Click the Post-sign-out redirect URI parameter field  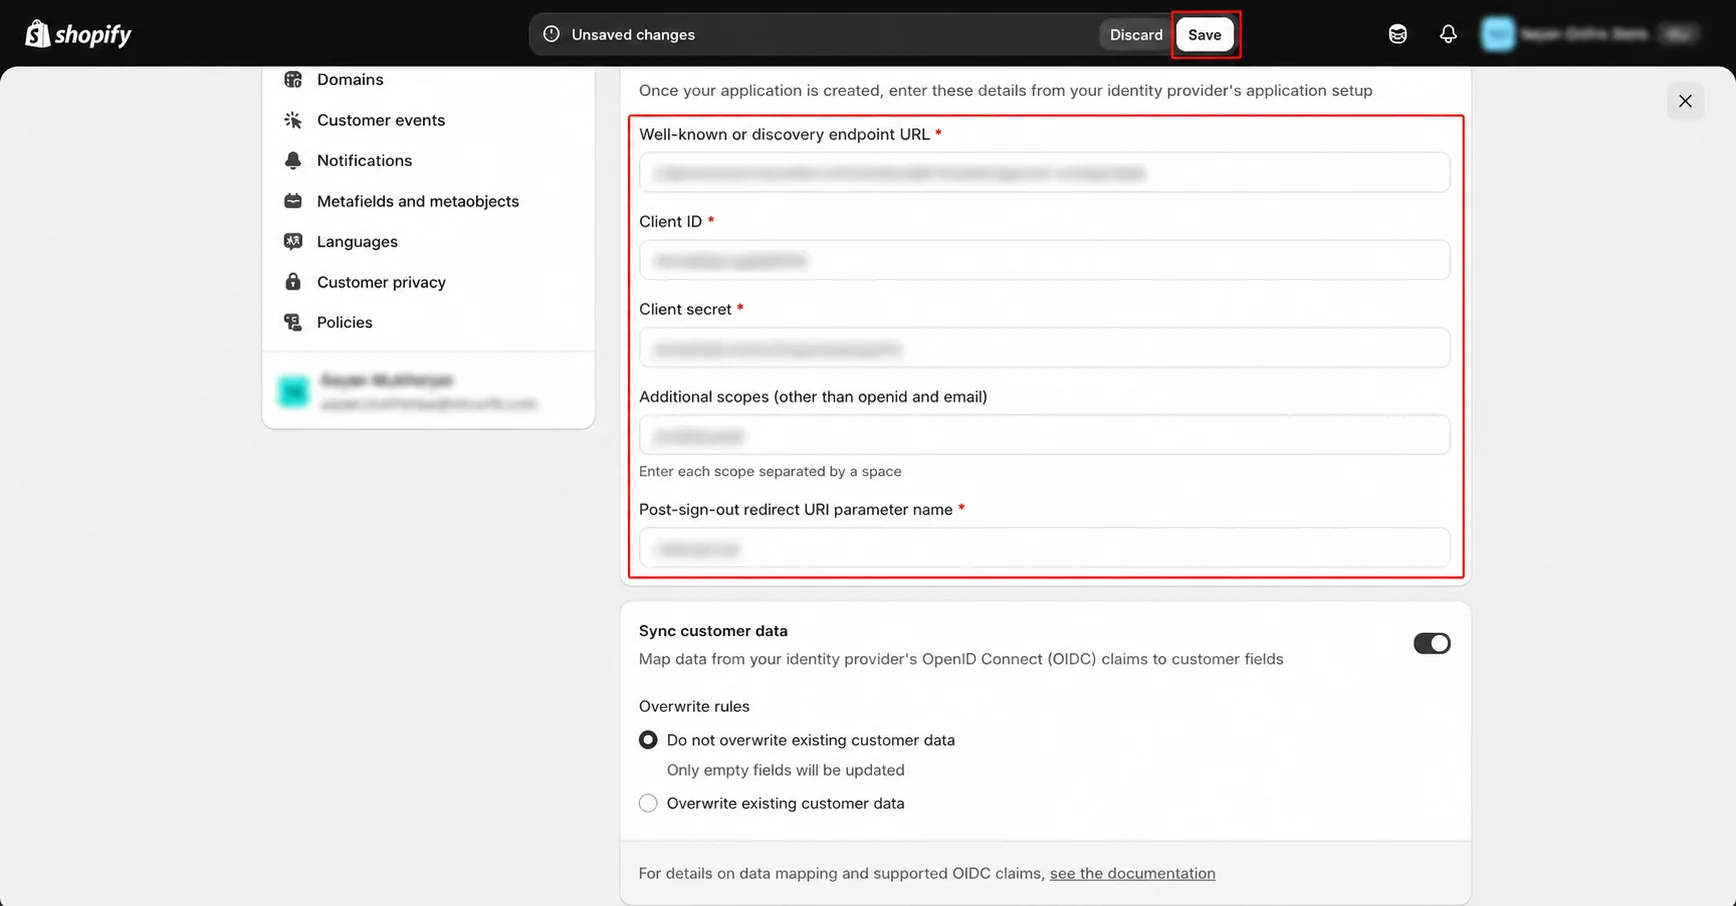[x=1044, y=548]
